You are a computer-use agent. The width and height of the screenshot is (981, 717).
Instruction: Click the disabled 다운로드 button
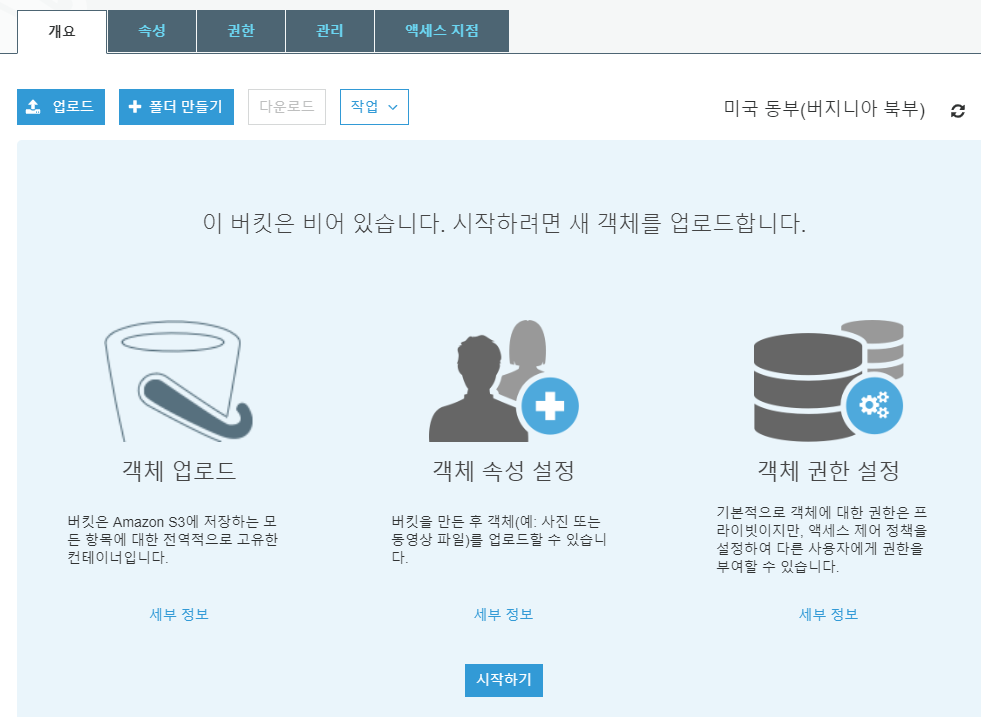tap(287, 107)
